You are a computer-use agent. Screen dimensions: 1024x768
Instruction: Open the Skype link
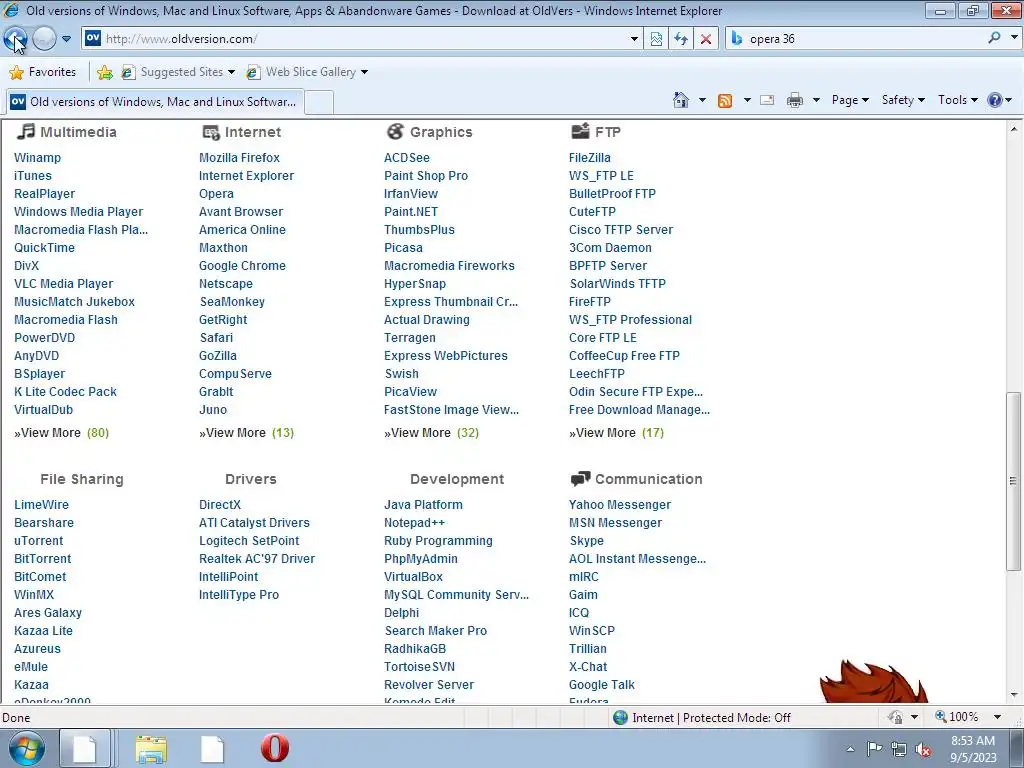pos(586,541)
